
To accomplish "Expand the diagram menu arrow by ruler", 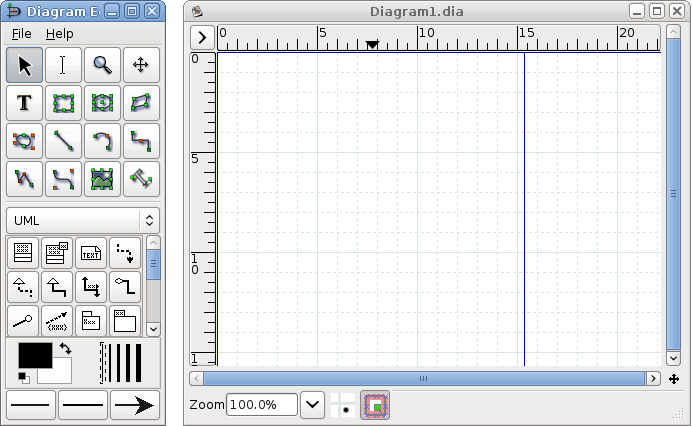I will click(x=202, y=38).
